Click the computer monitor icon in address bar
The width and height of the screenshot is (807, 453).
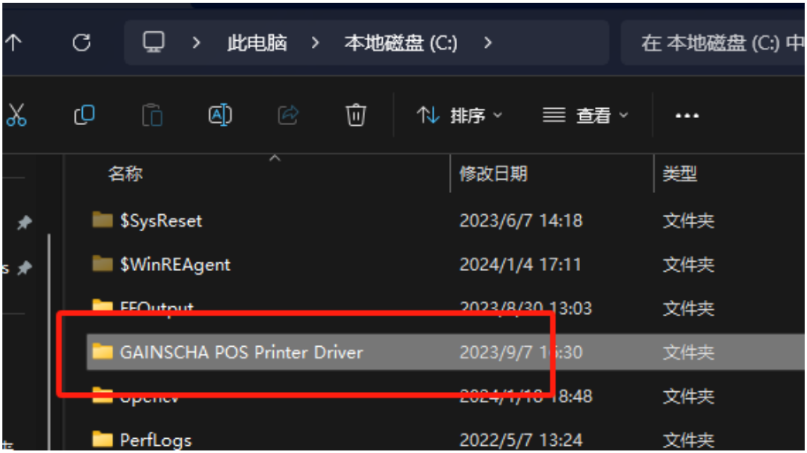153,42
